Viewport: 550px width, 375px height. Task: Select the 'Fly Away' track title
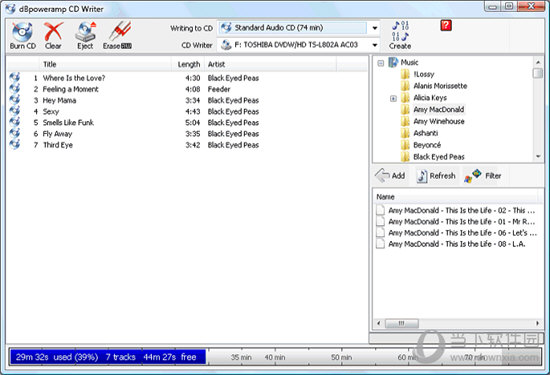[x=57, y=134]
